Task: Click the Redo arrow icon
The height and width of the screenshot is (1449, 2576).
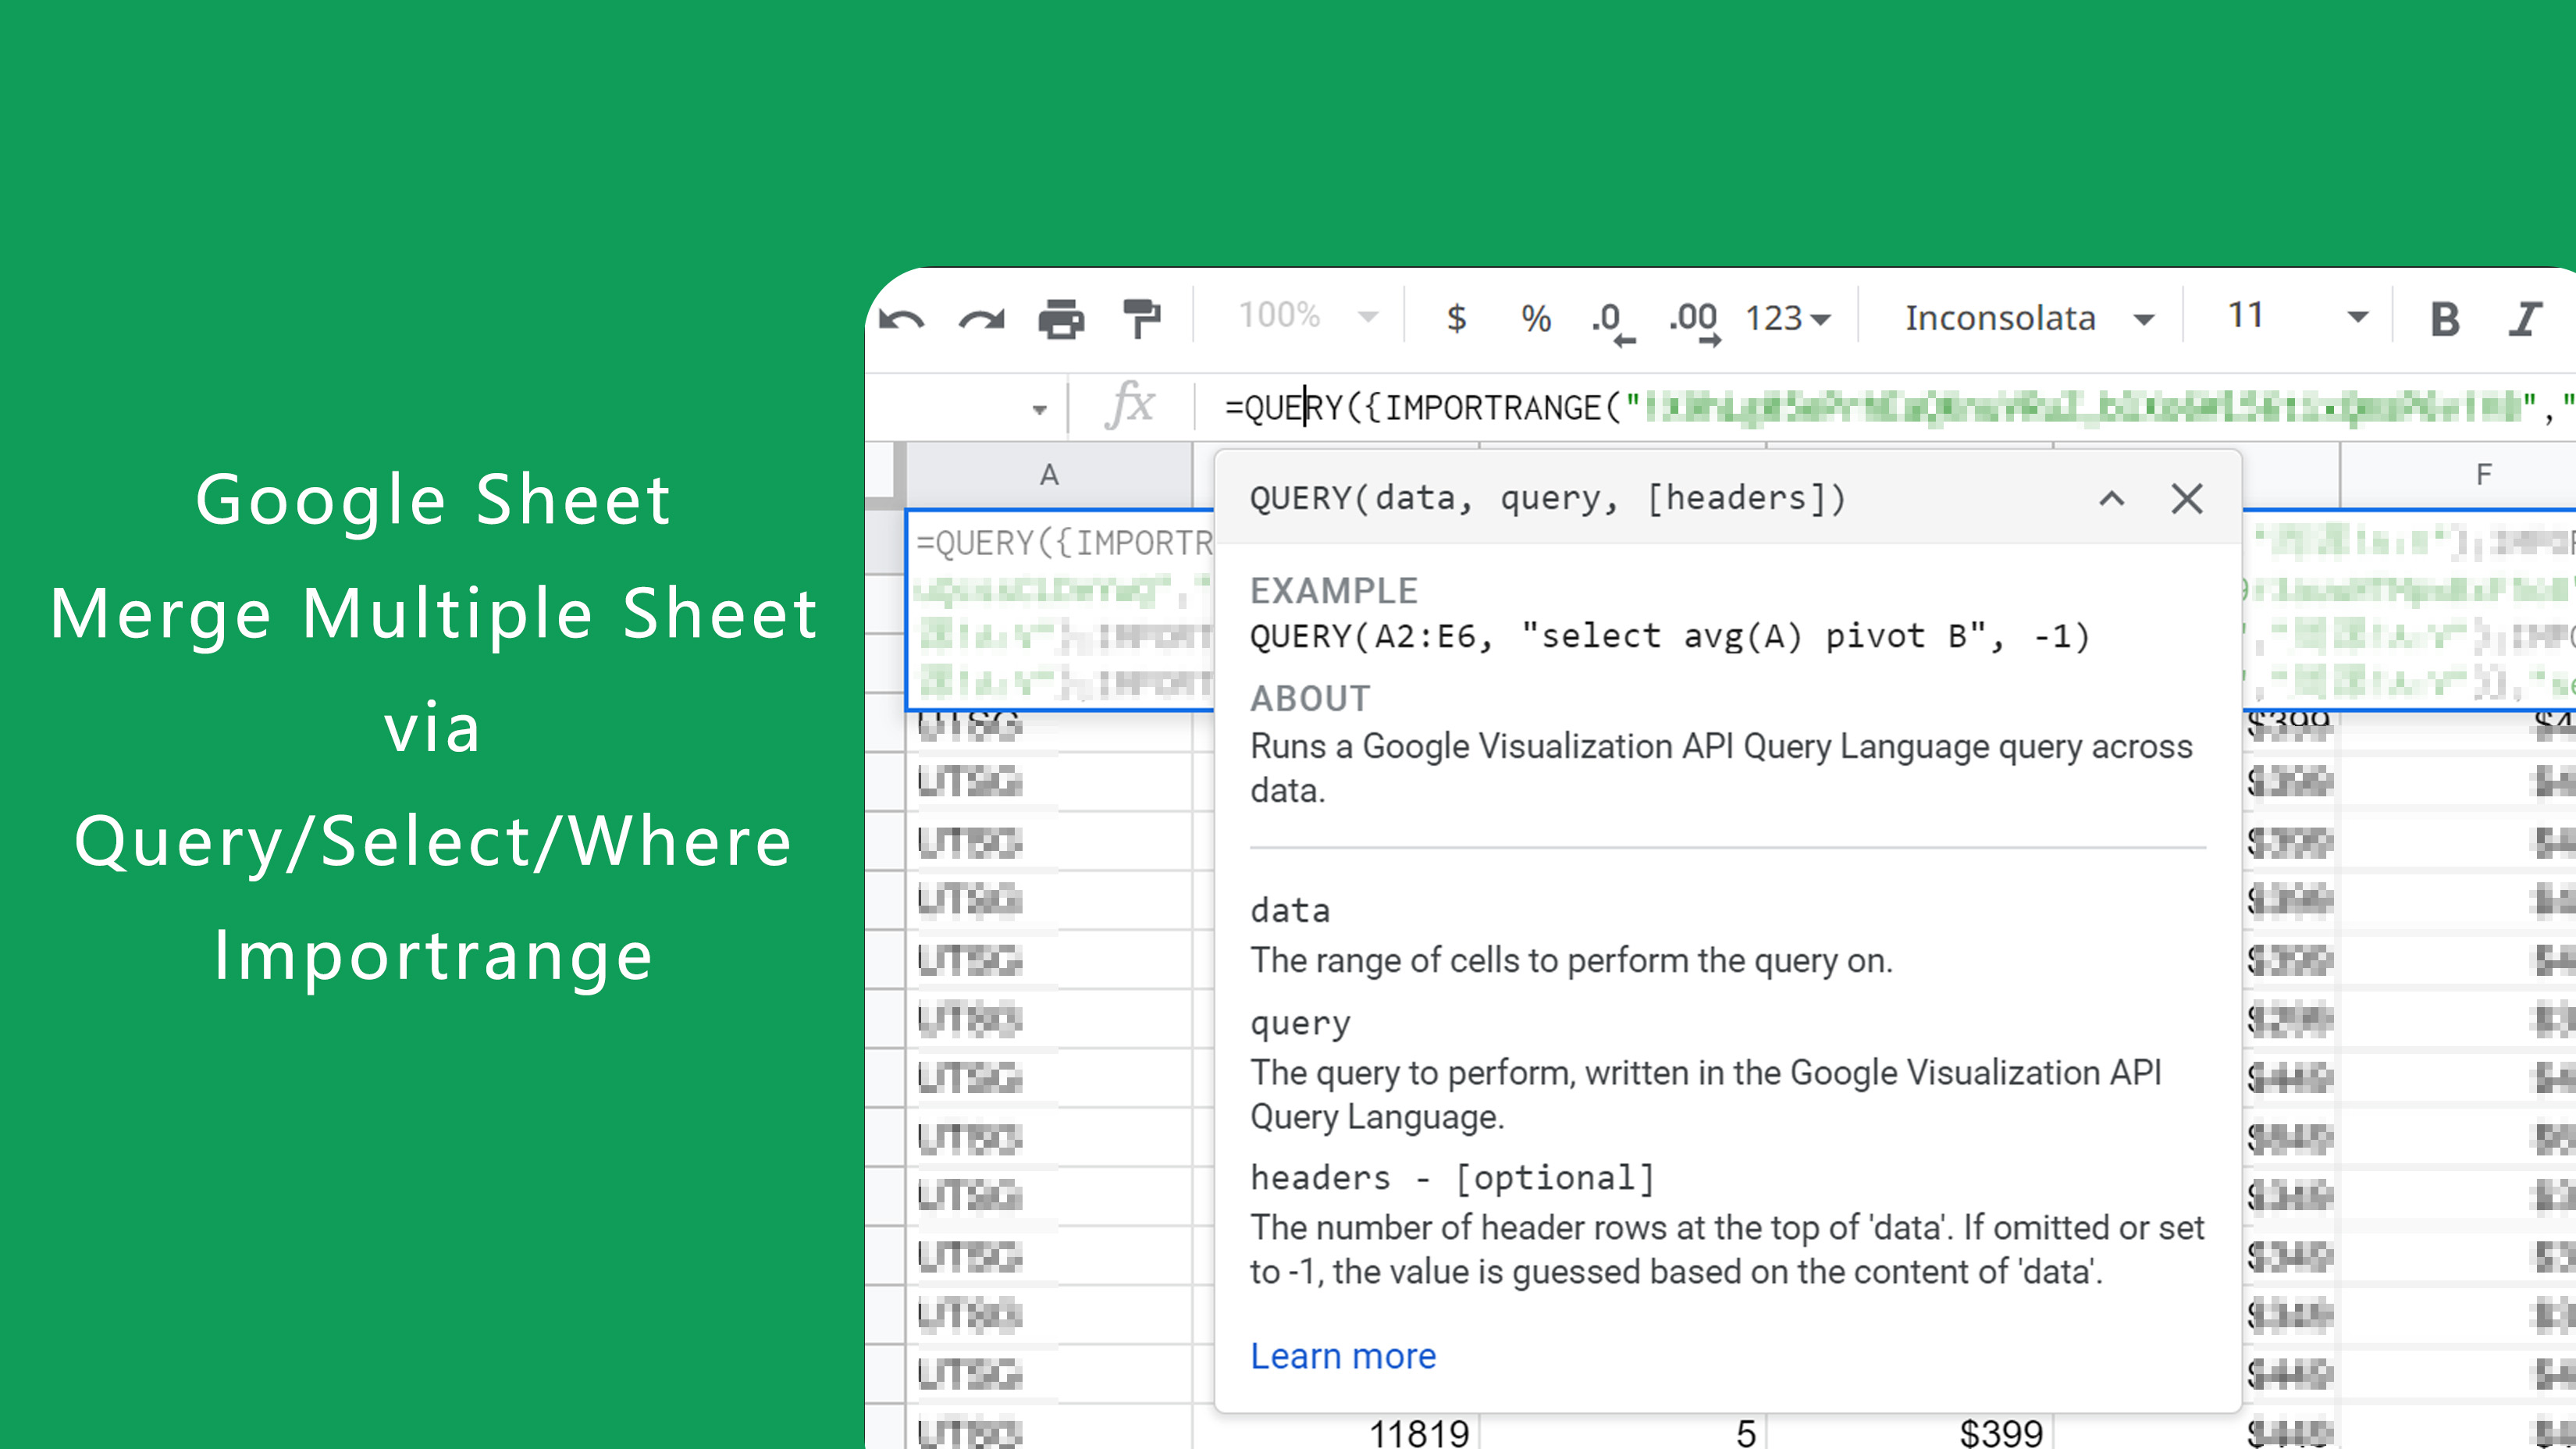Action: coord(981,319)
